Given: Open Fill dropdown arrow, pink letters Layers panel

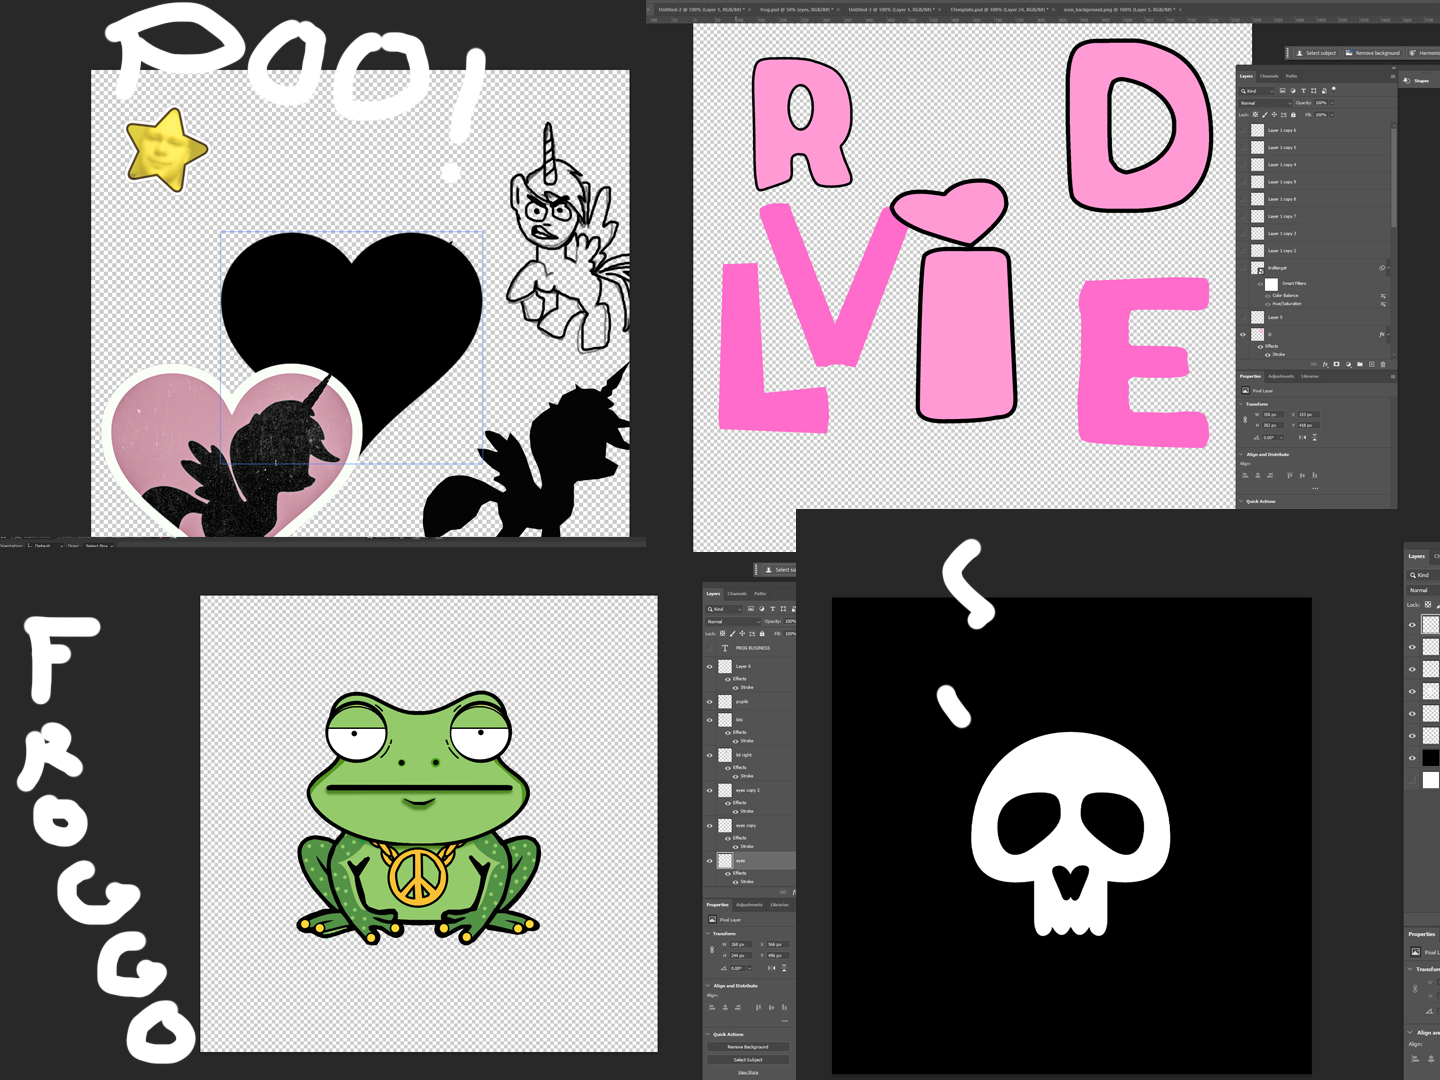Looking at the screenshot, I should point(1332,115).
